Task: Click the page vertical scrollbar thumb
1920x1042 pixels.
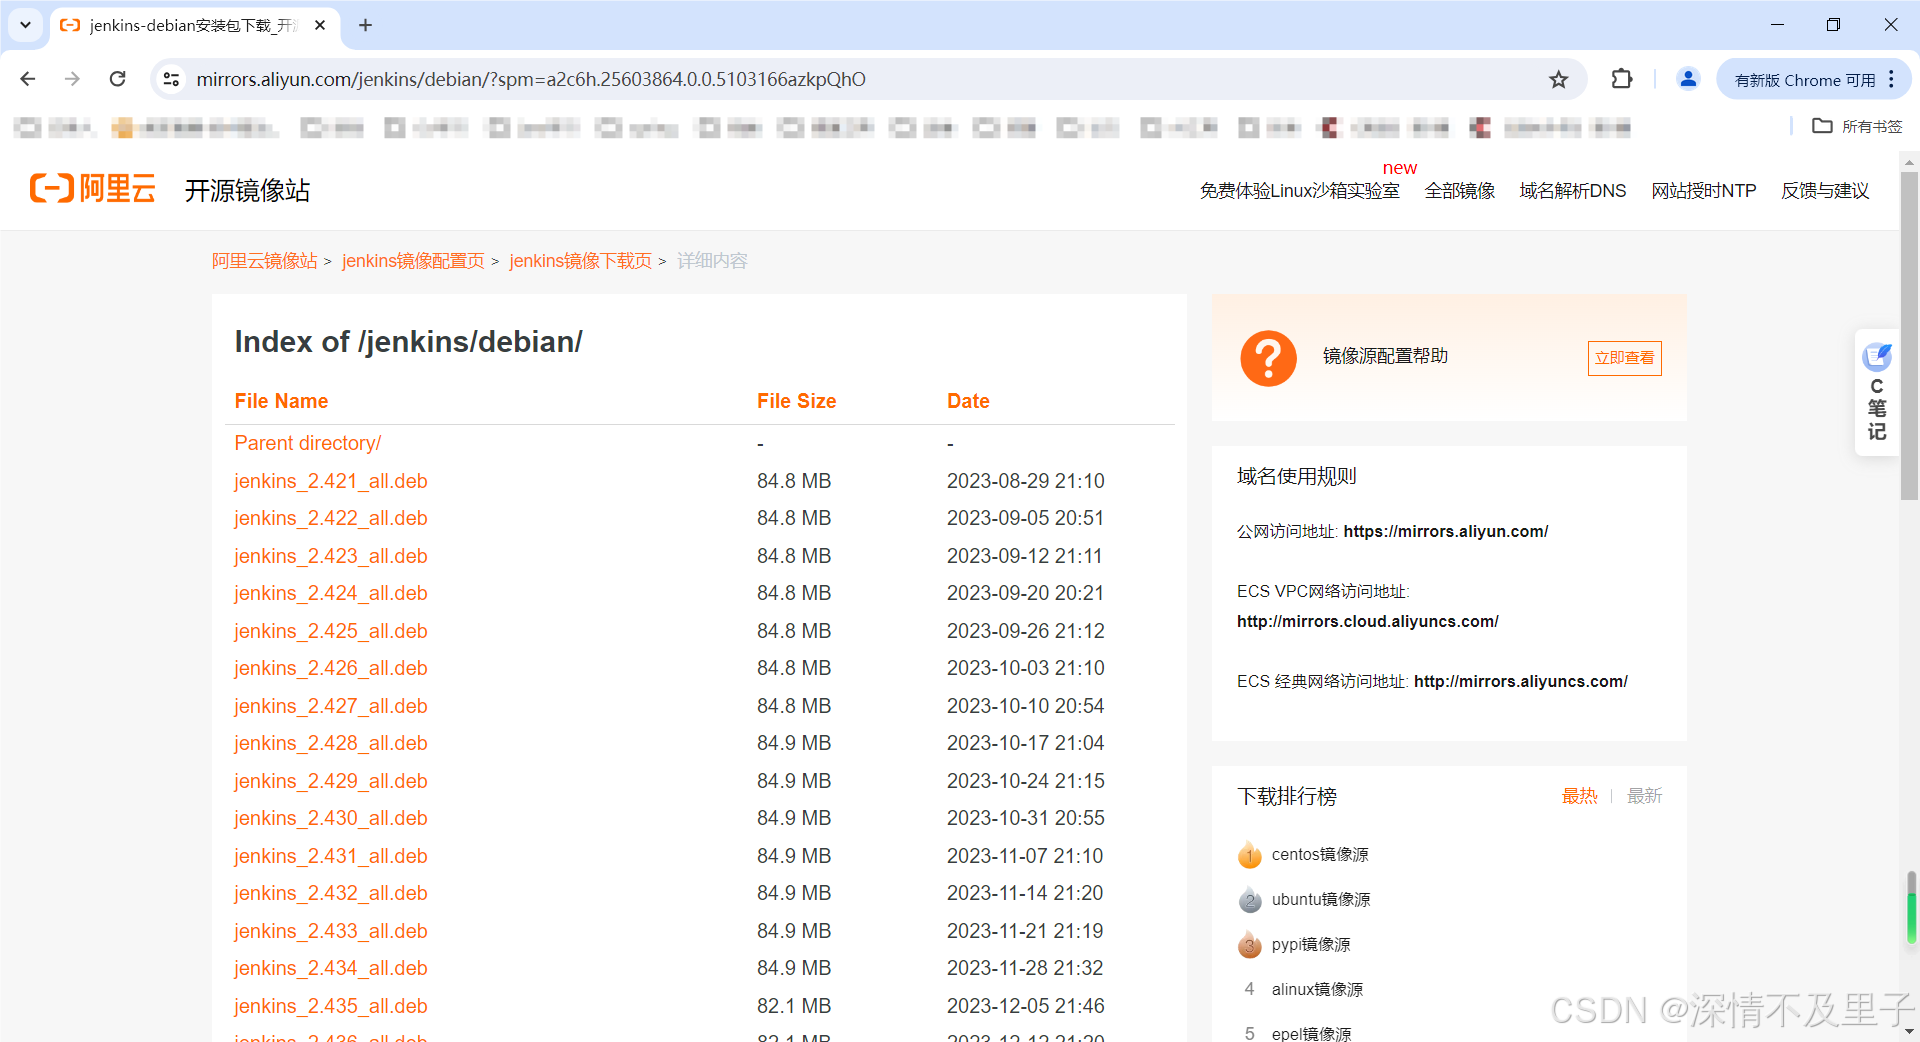Action: (x=1909, y=335)
